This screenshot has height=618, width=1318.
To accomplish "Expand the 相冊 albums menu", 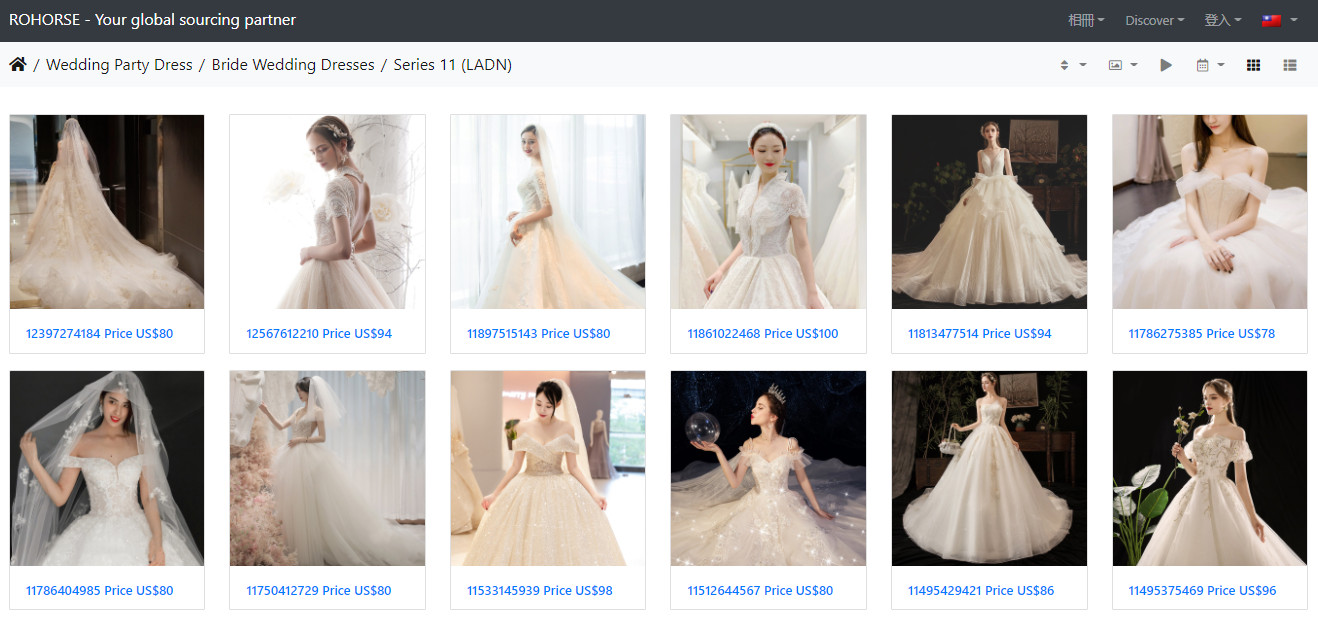I will coord(1086,20).
